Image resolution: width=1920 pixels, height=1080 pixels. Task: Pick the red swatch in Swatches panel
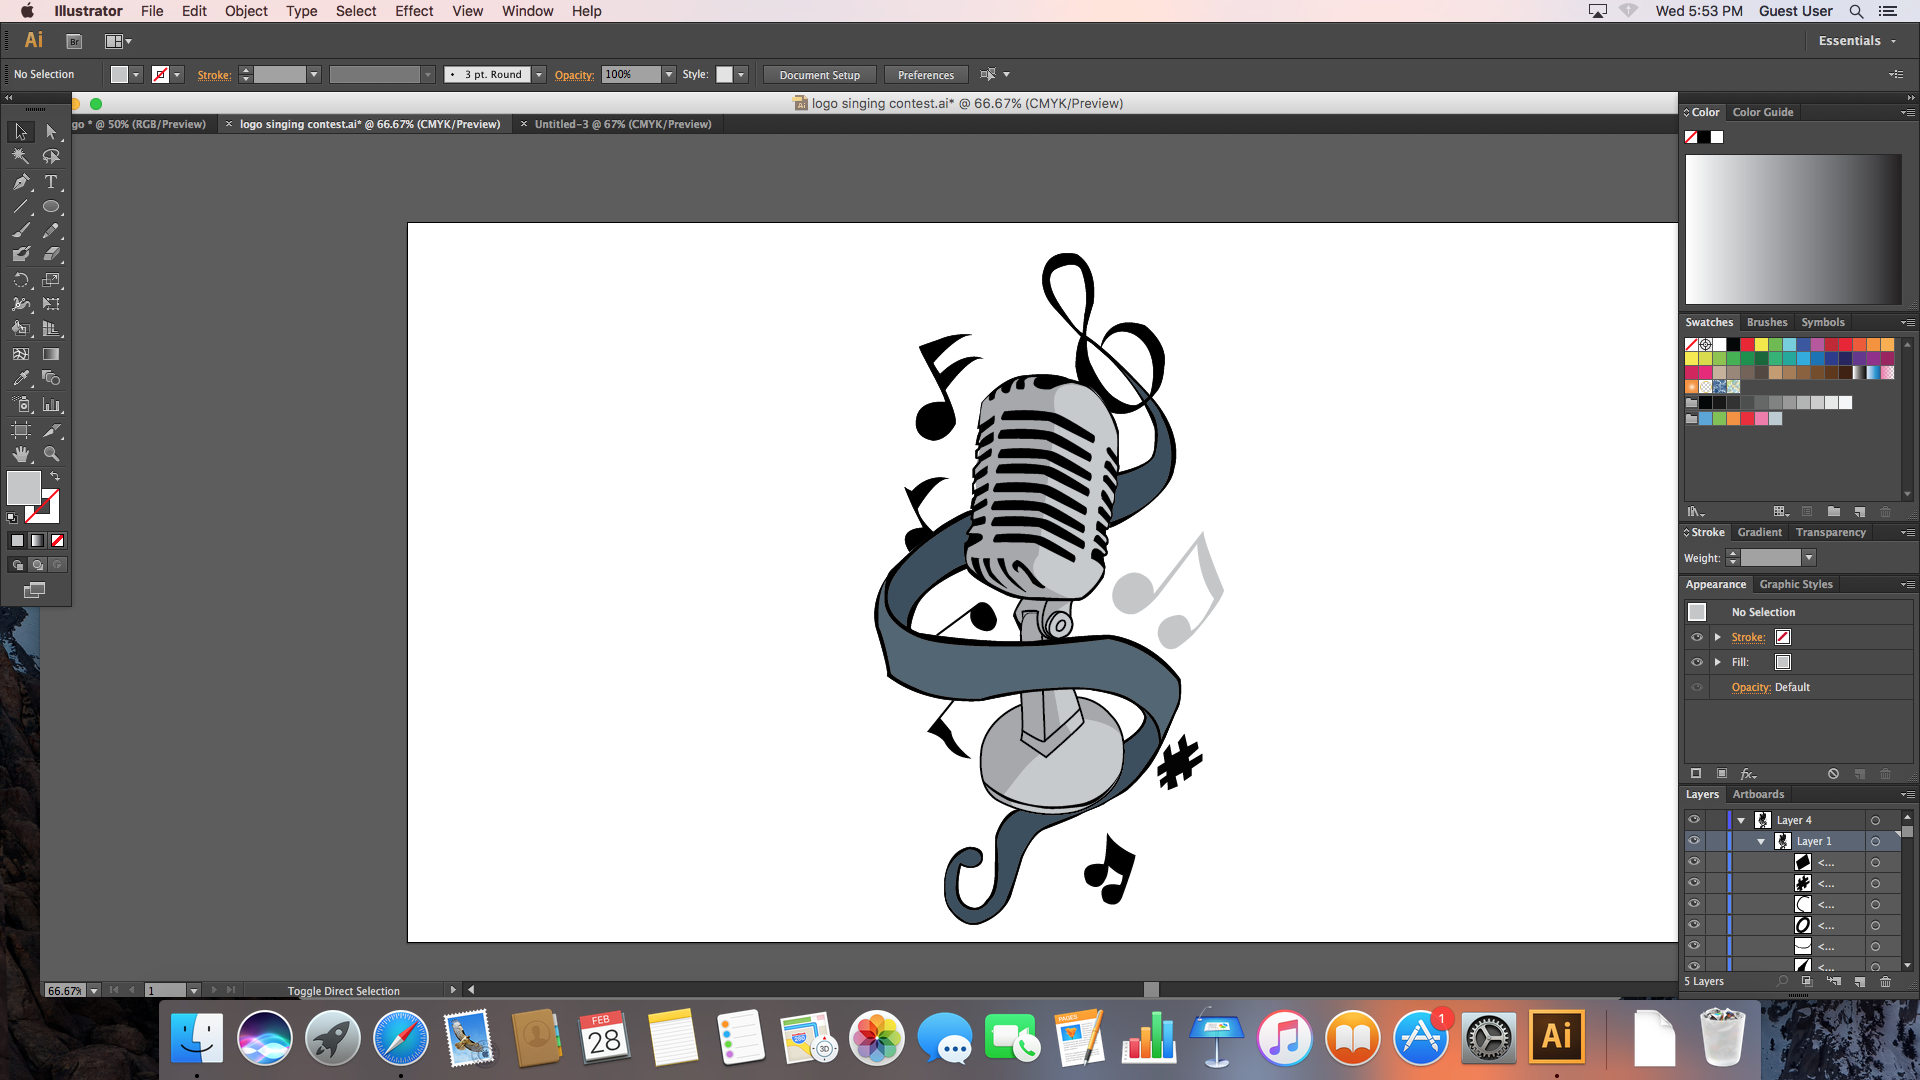(1747, 345)
